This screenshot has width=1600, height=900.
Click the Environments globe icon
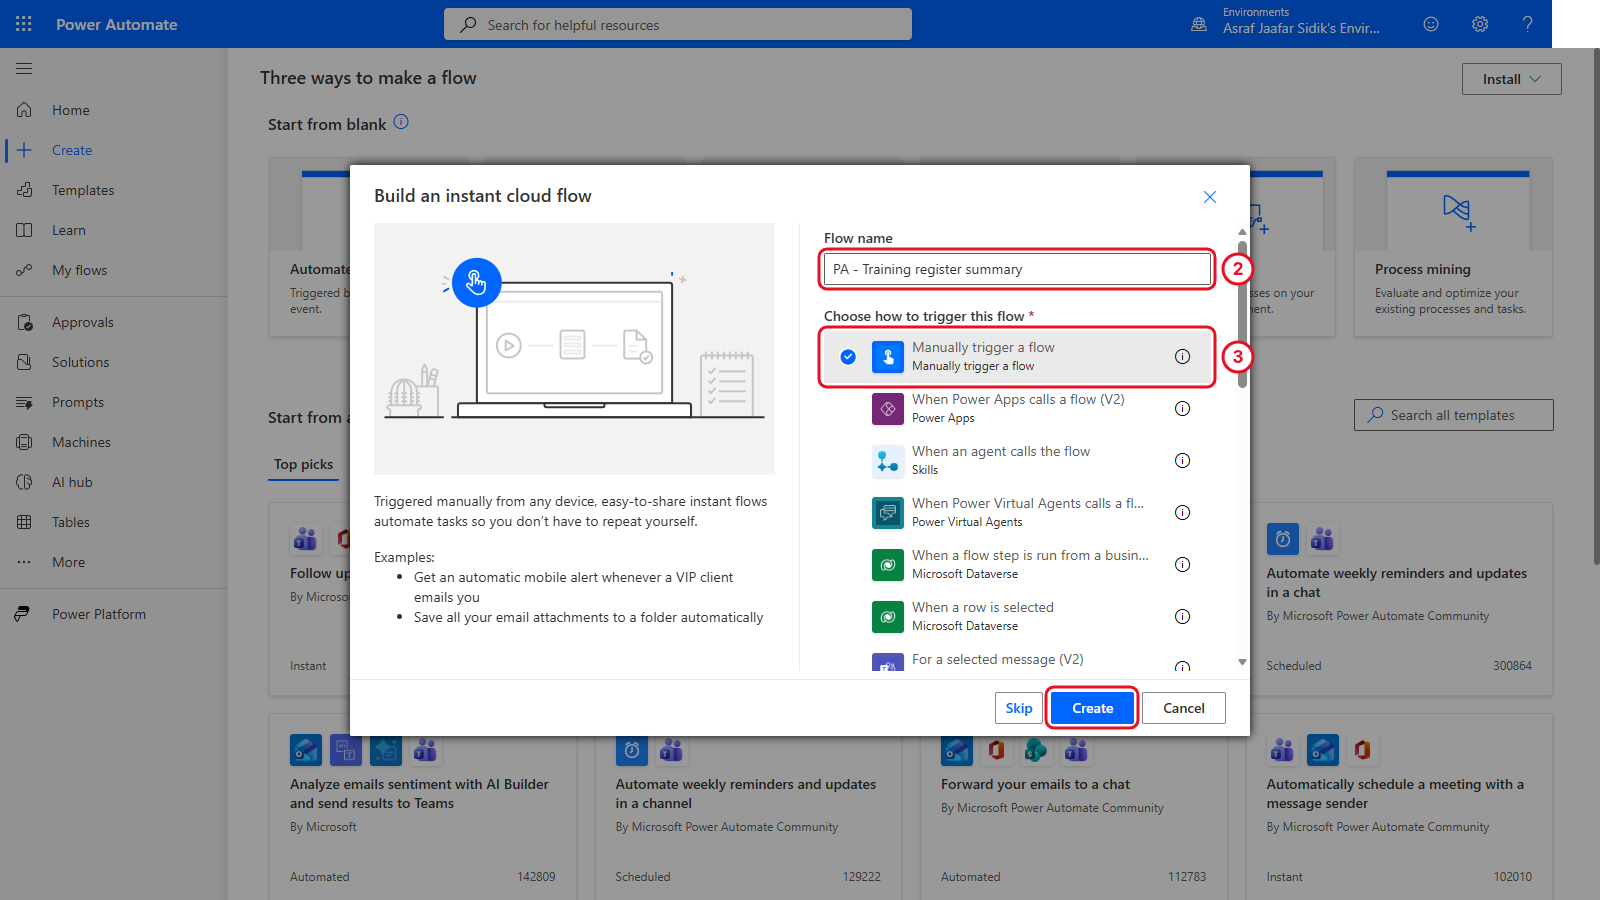pos(1199,24)
